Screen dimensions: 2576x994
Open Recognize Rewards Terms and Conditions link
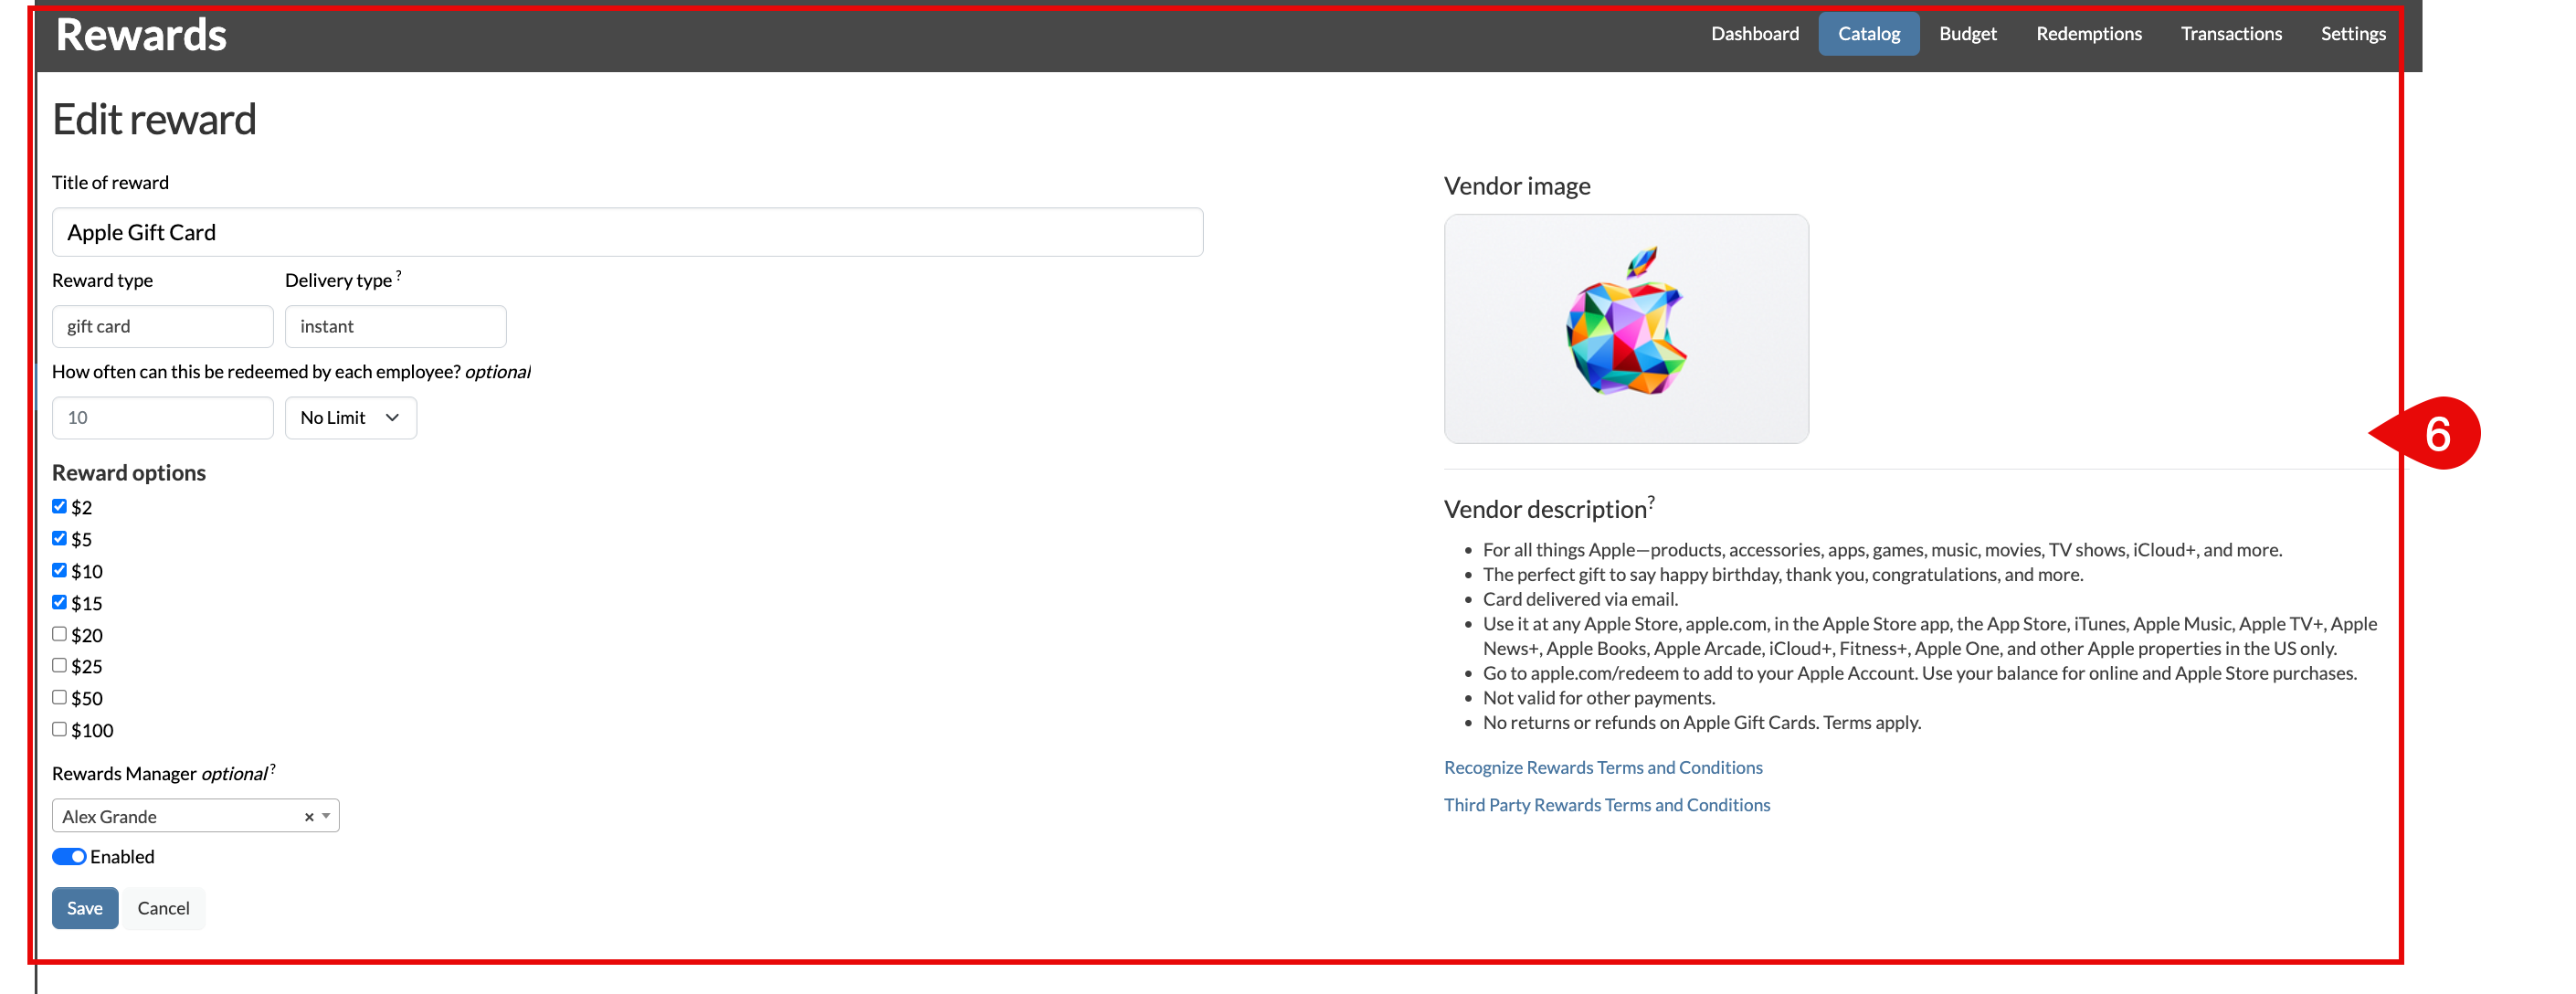point(1602,767)
